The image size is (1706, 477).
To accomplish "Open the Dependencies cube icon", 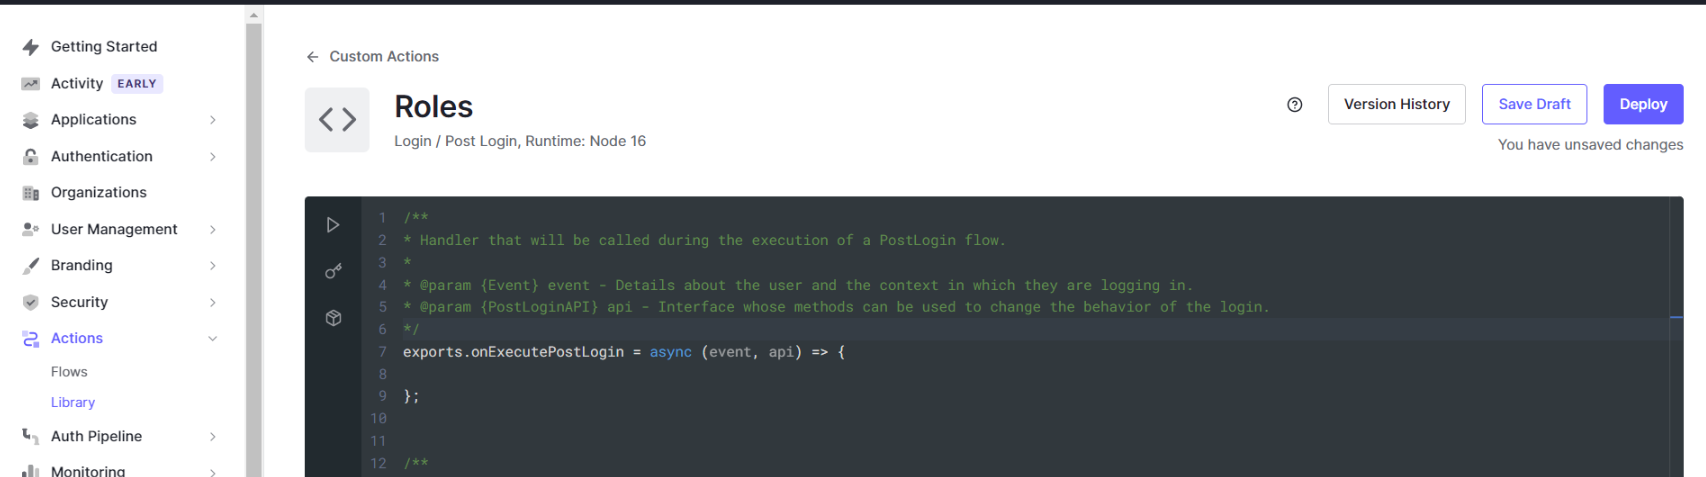I will pos(333,318).
